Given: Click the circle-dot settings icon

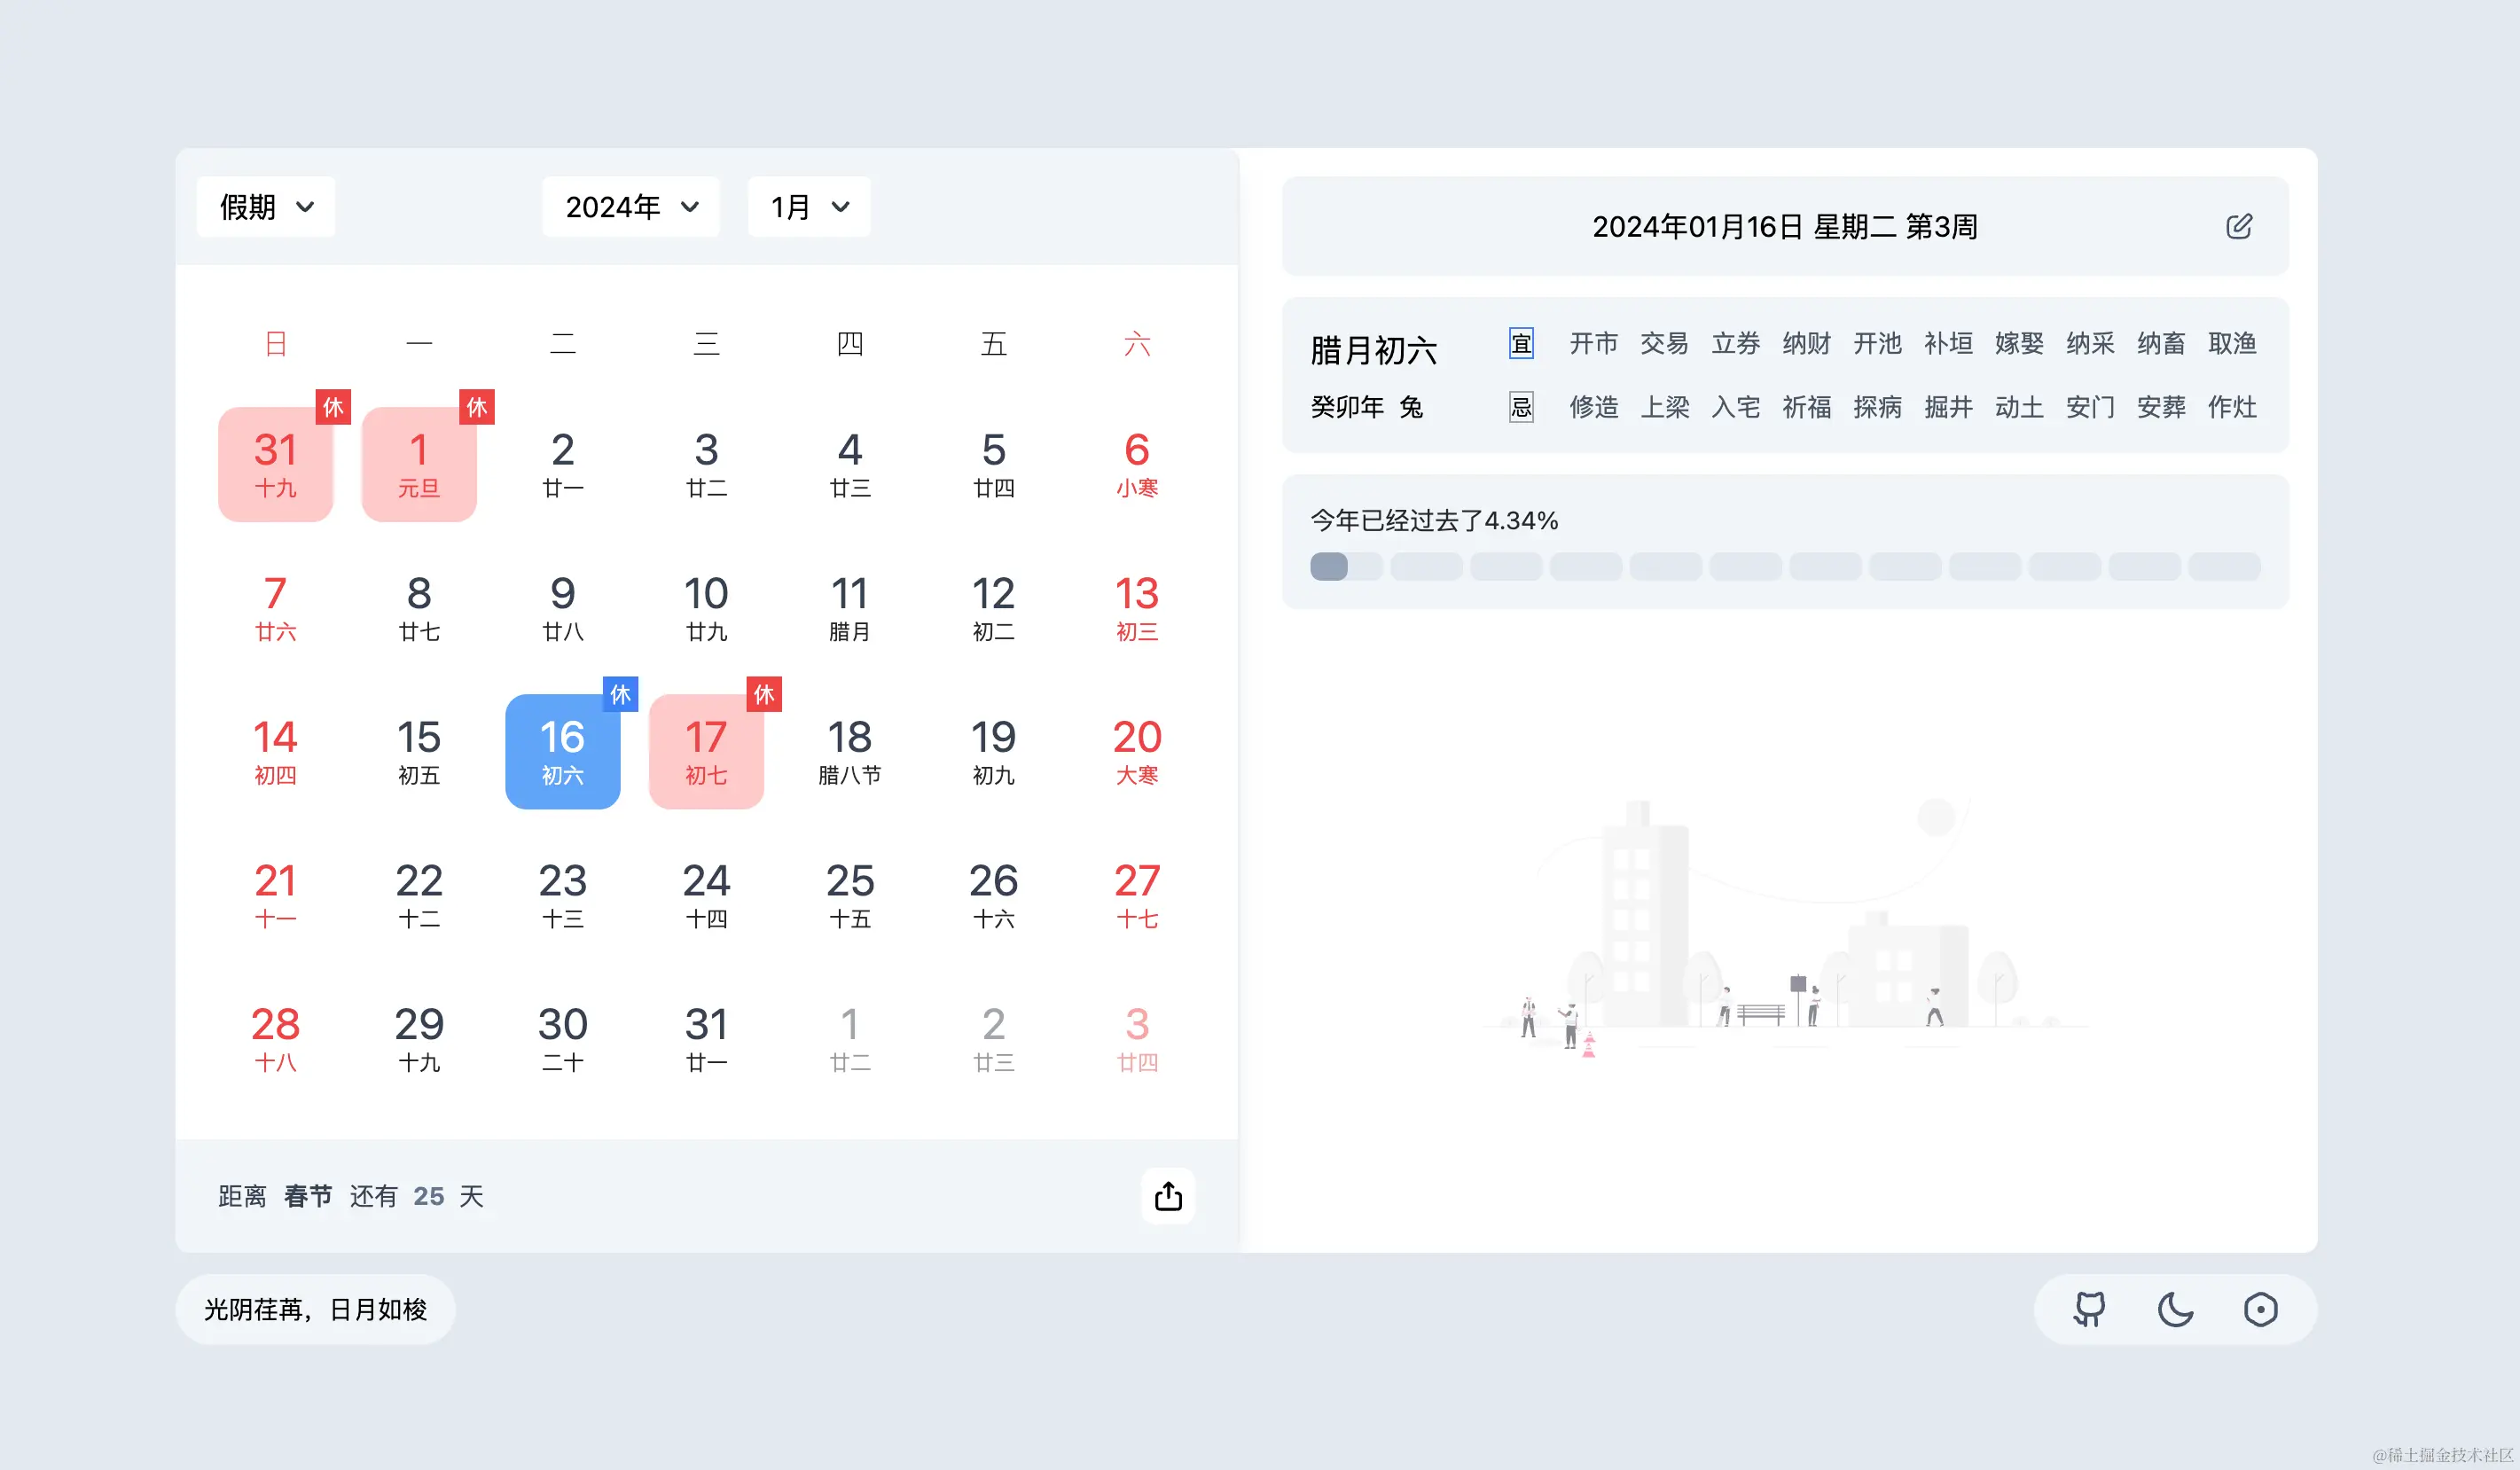Looking at the screenshot, I should pyautogui.click(x=2260, y=1309).
